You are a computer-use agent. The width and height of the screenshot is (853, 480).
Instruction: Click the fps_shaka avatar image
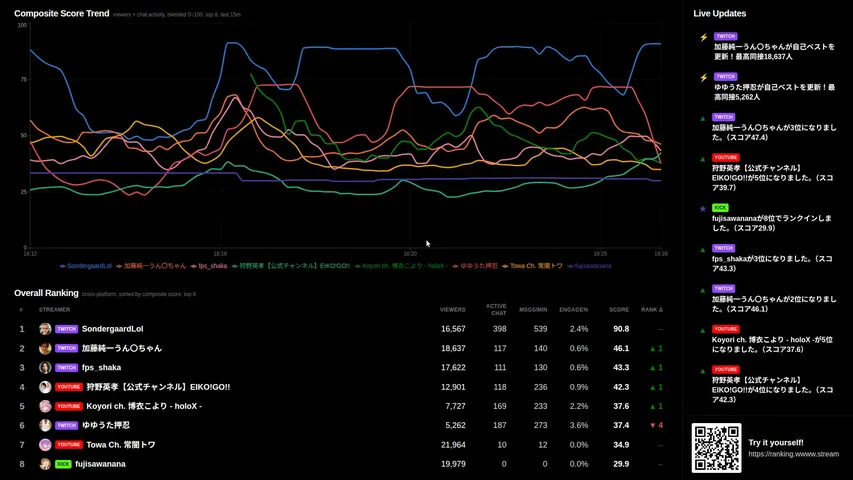pos(45,367)
